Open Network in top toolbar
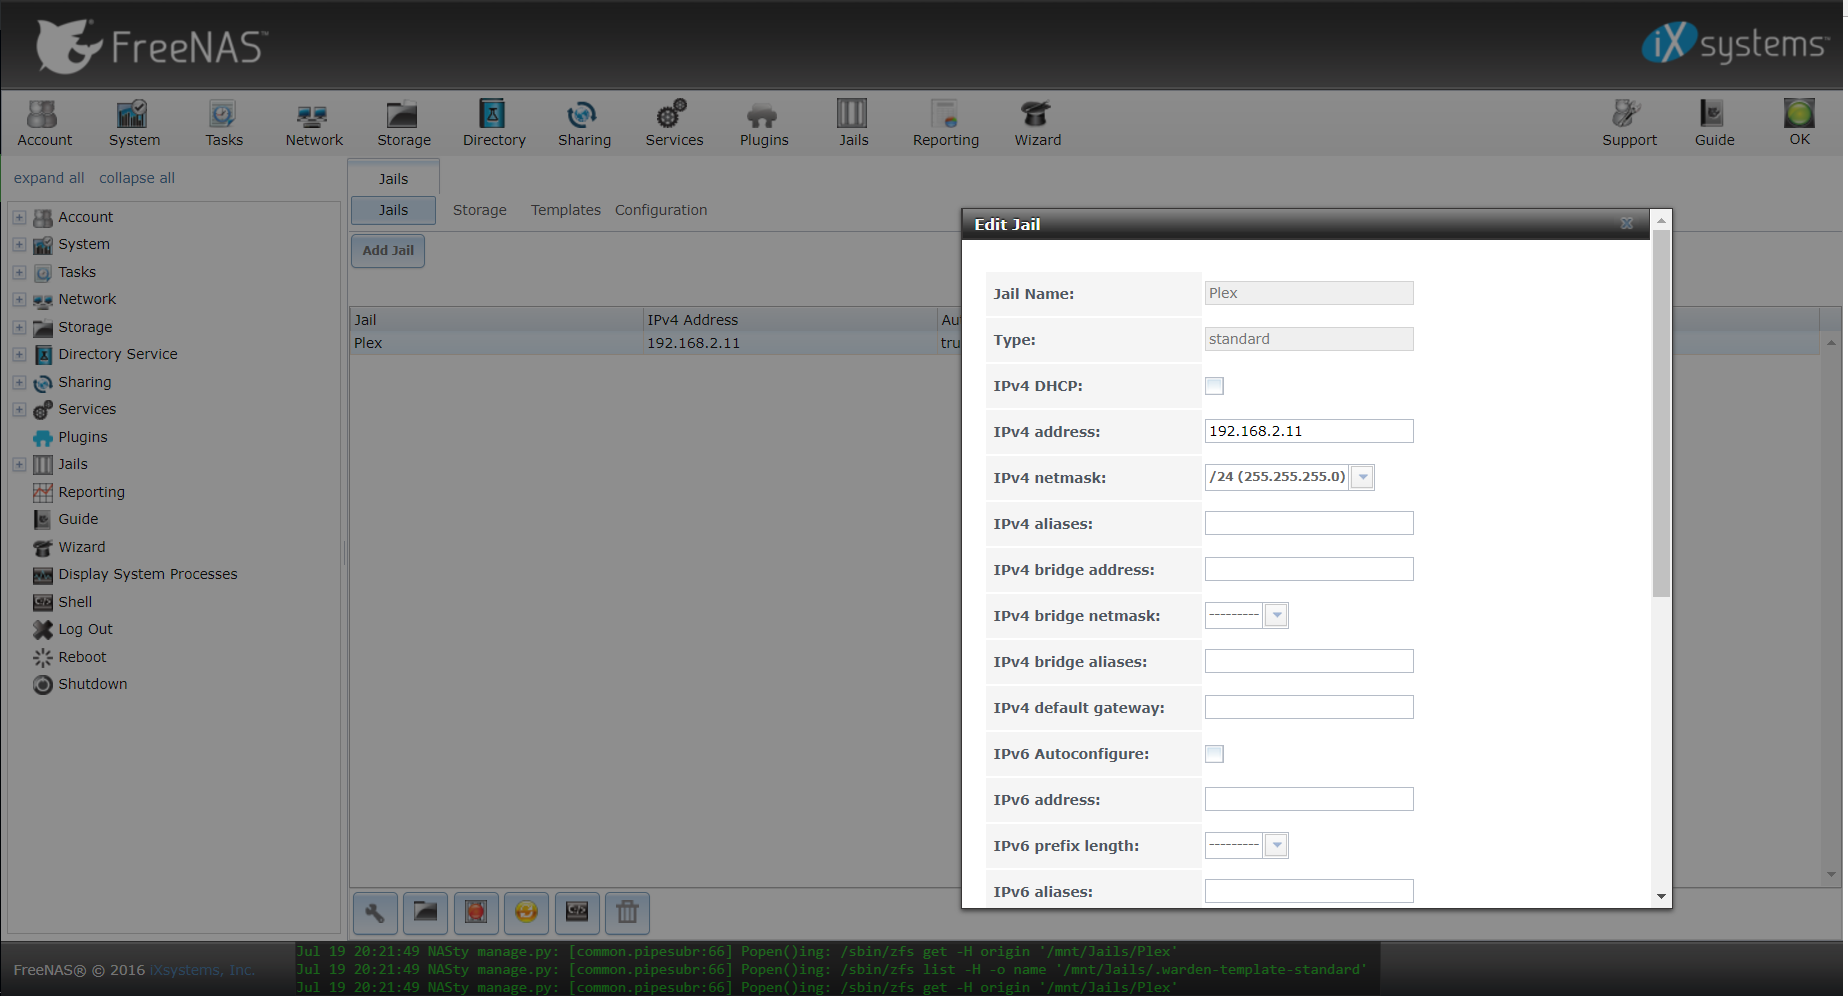Screen dimensions: 1848x996 pos(314,123)
